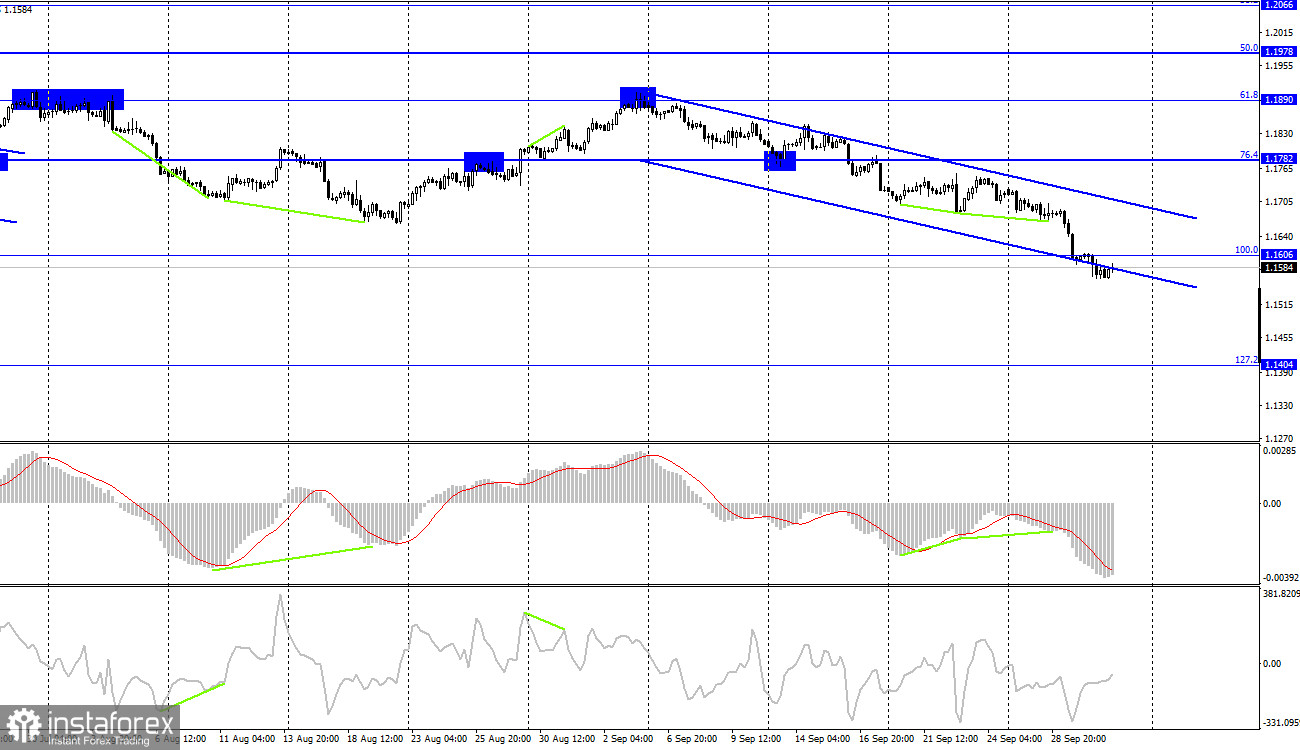Click the 9 Sep 12:00 time label

[758, 740]
